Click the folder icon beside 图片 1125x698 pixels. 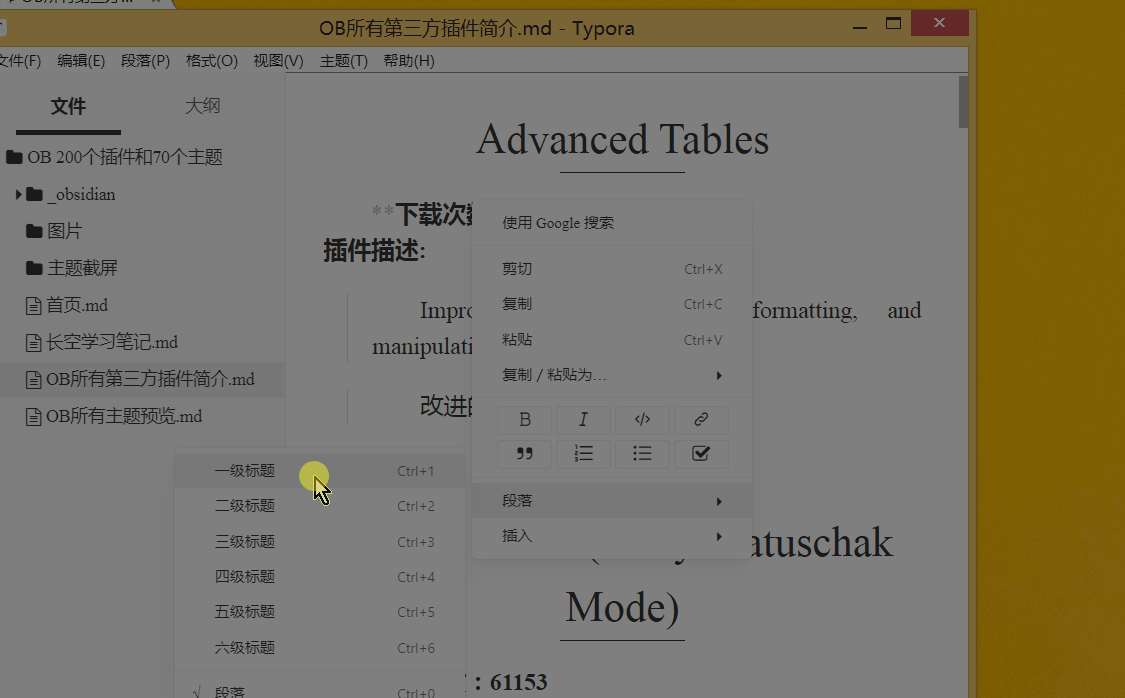point(33,231)
